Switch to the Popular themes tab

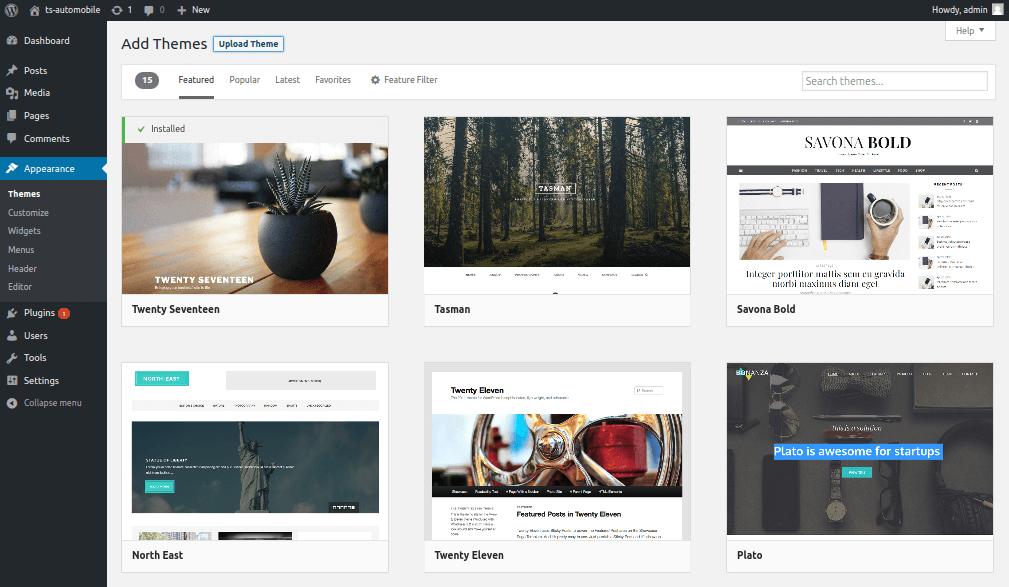click(244, 80)
